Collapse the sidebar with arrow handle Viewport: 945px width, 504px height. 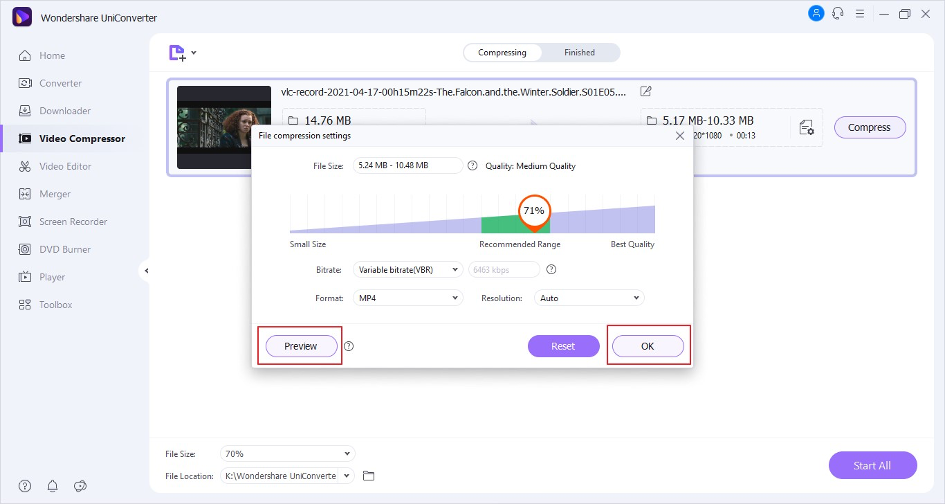(x=146, y=271)
